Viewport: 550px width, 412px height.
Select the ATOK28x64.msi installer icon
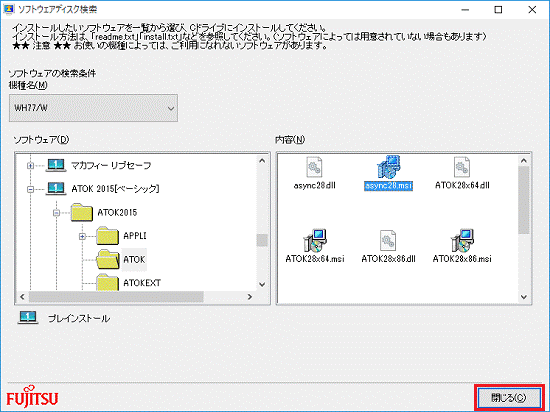[315, 241]
